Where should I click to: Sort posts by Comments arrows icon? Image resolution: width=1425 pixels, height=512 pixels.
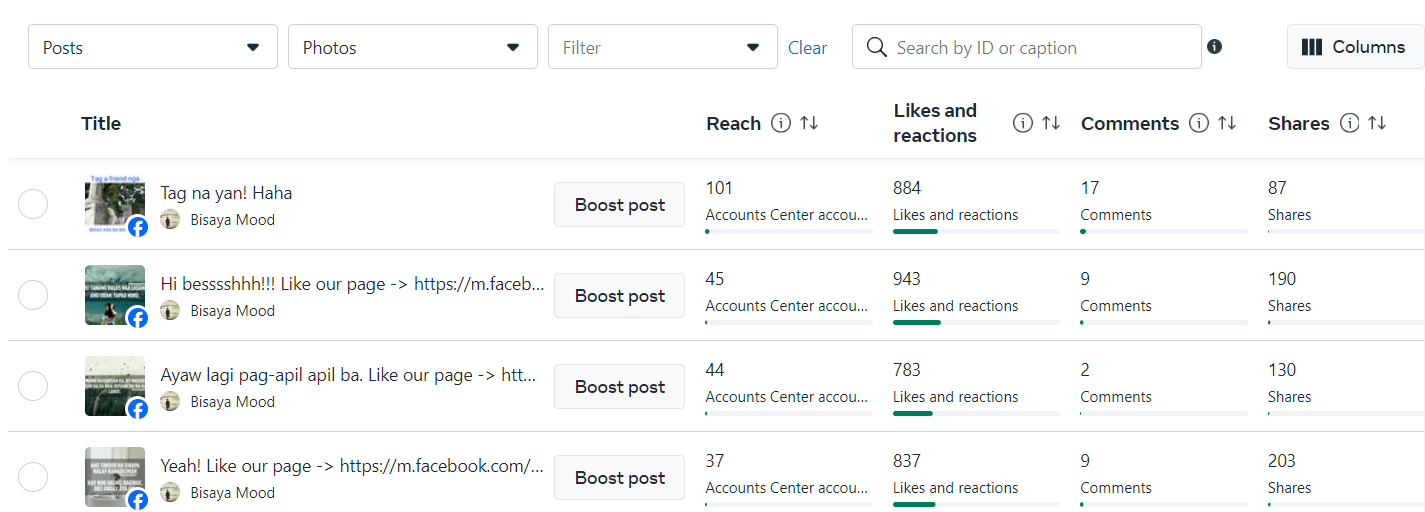[1227, 123]
